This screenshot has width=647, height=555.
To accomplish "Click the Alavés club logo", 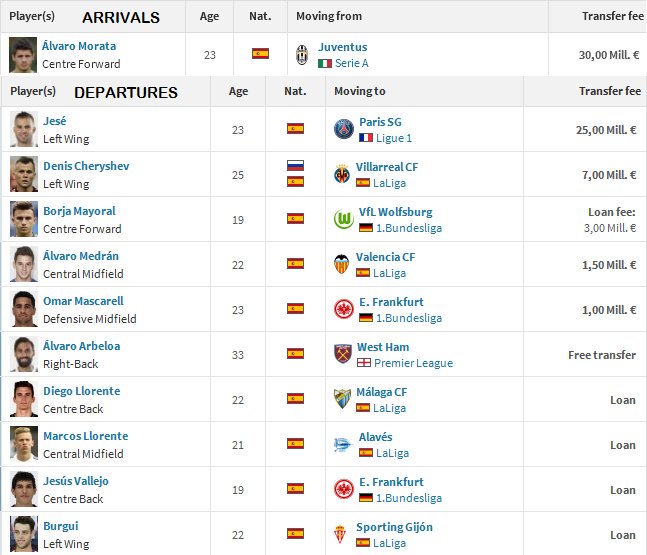I will pyautogui.click(x=342, y=444).
